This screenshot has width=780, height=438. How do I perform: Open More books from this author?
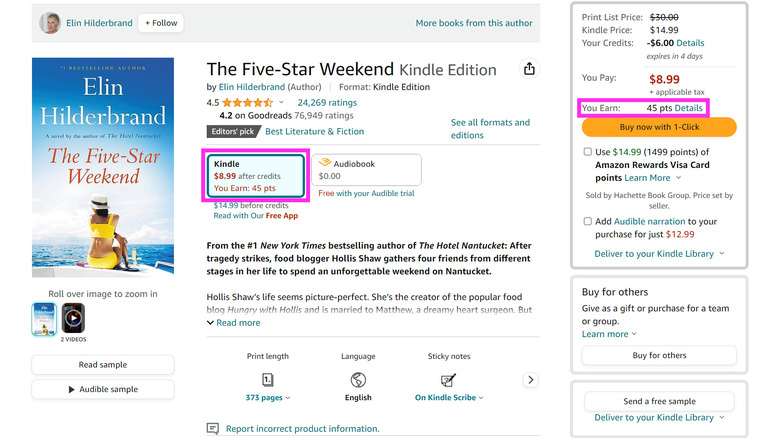[474, 23]
